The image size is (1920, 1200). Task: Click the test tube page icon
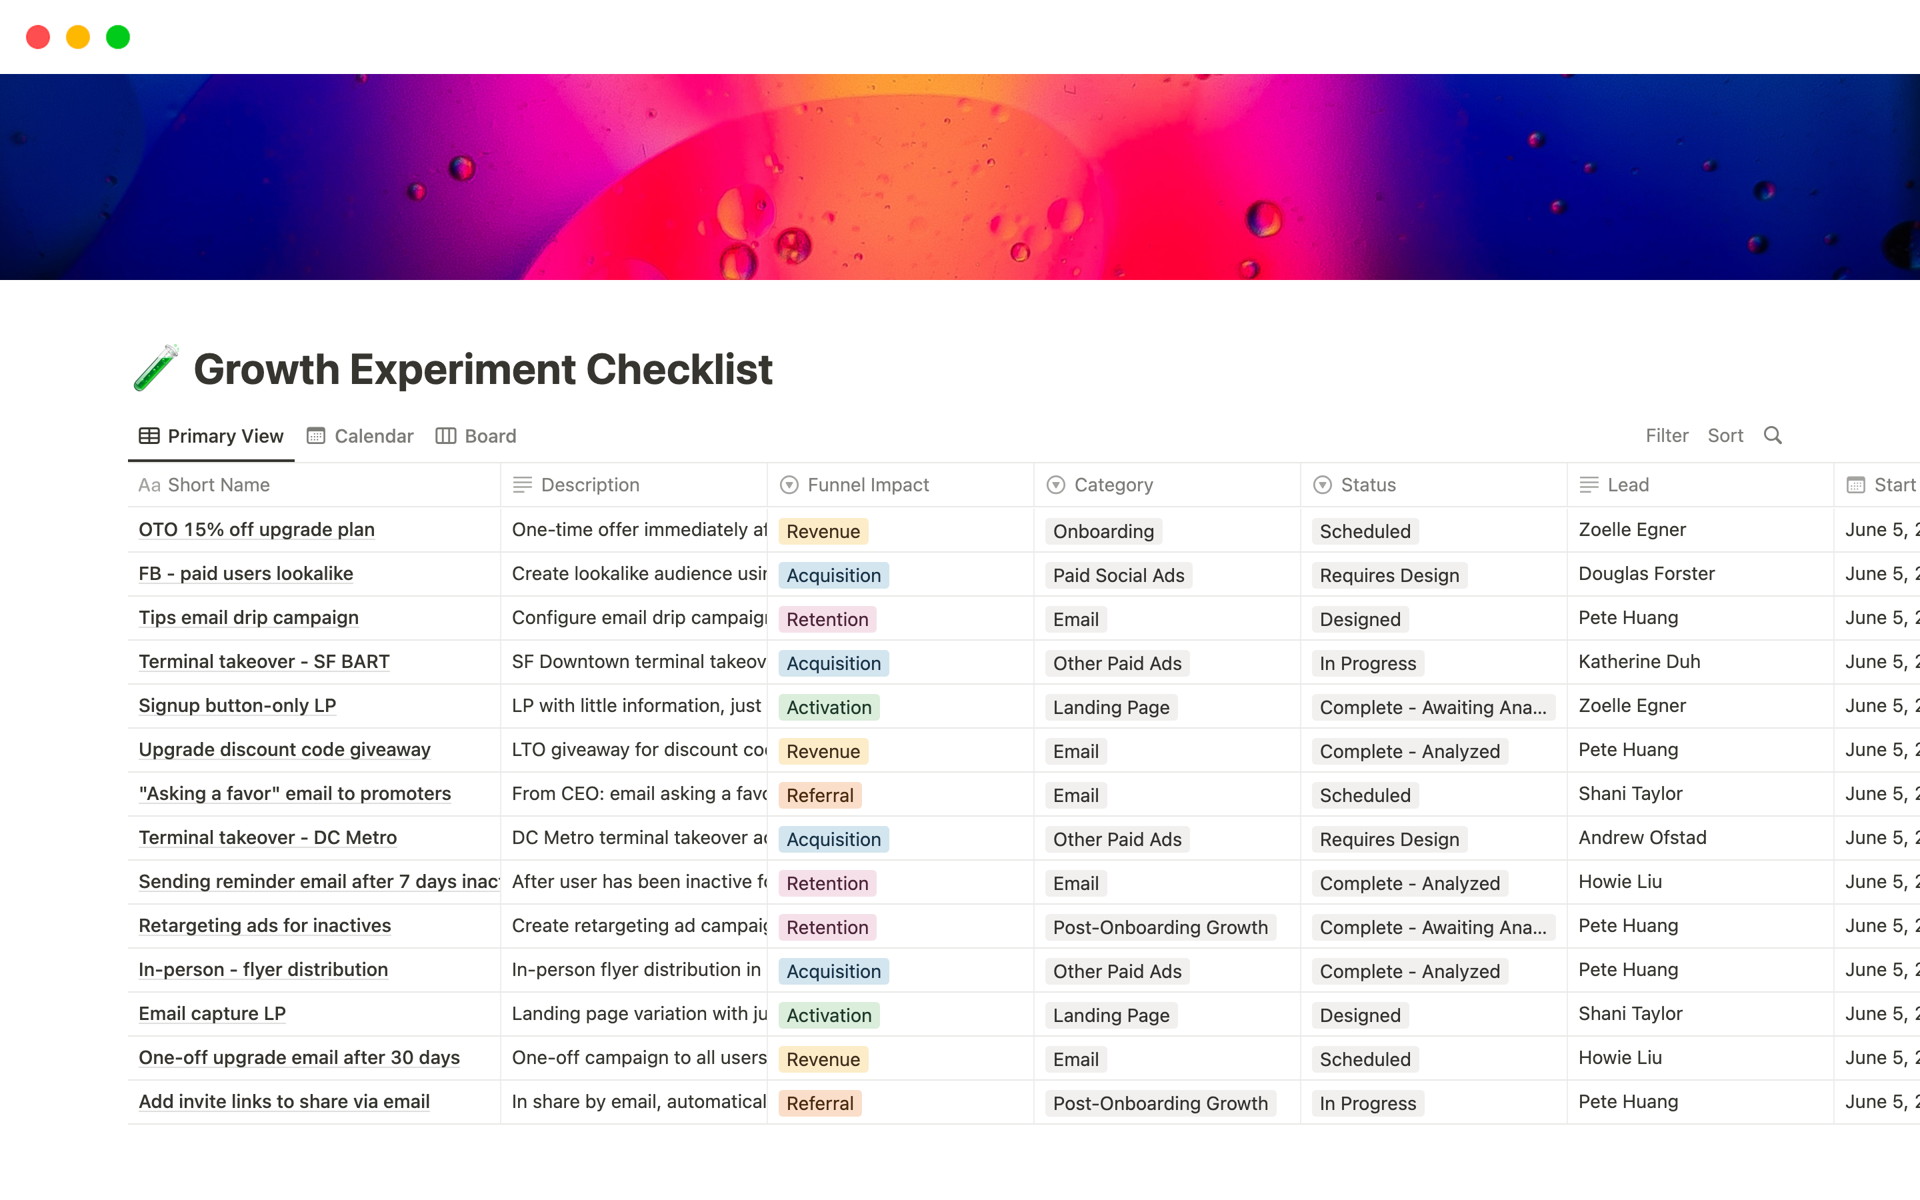pyautogui.click(x=156, y=368)
